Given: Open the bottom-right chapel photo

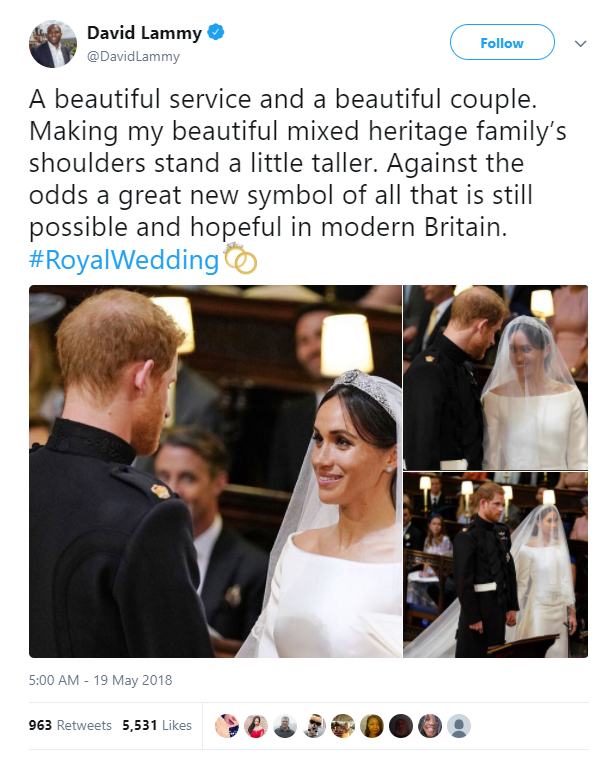Looking at the screenshot, I should tap(496, 565).
